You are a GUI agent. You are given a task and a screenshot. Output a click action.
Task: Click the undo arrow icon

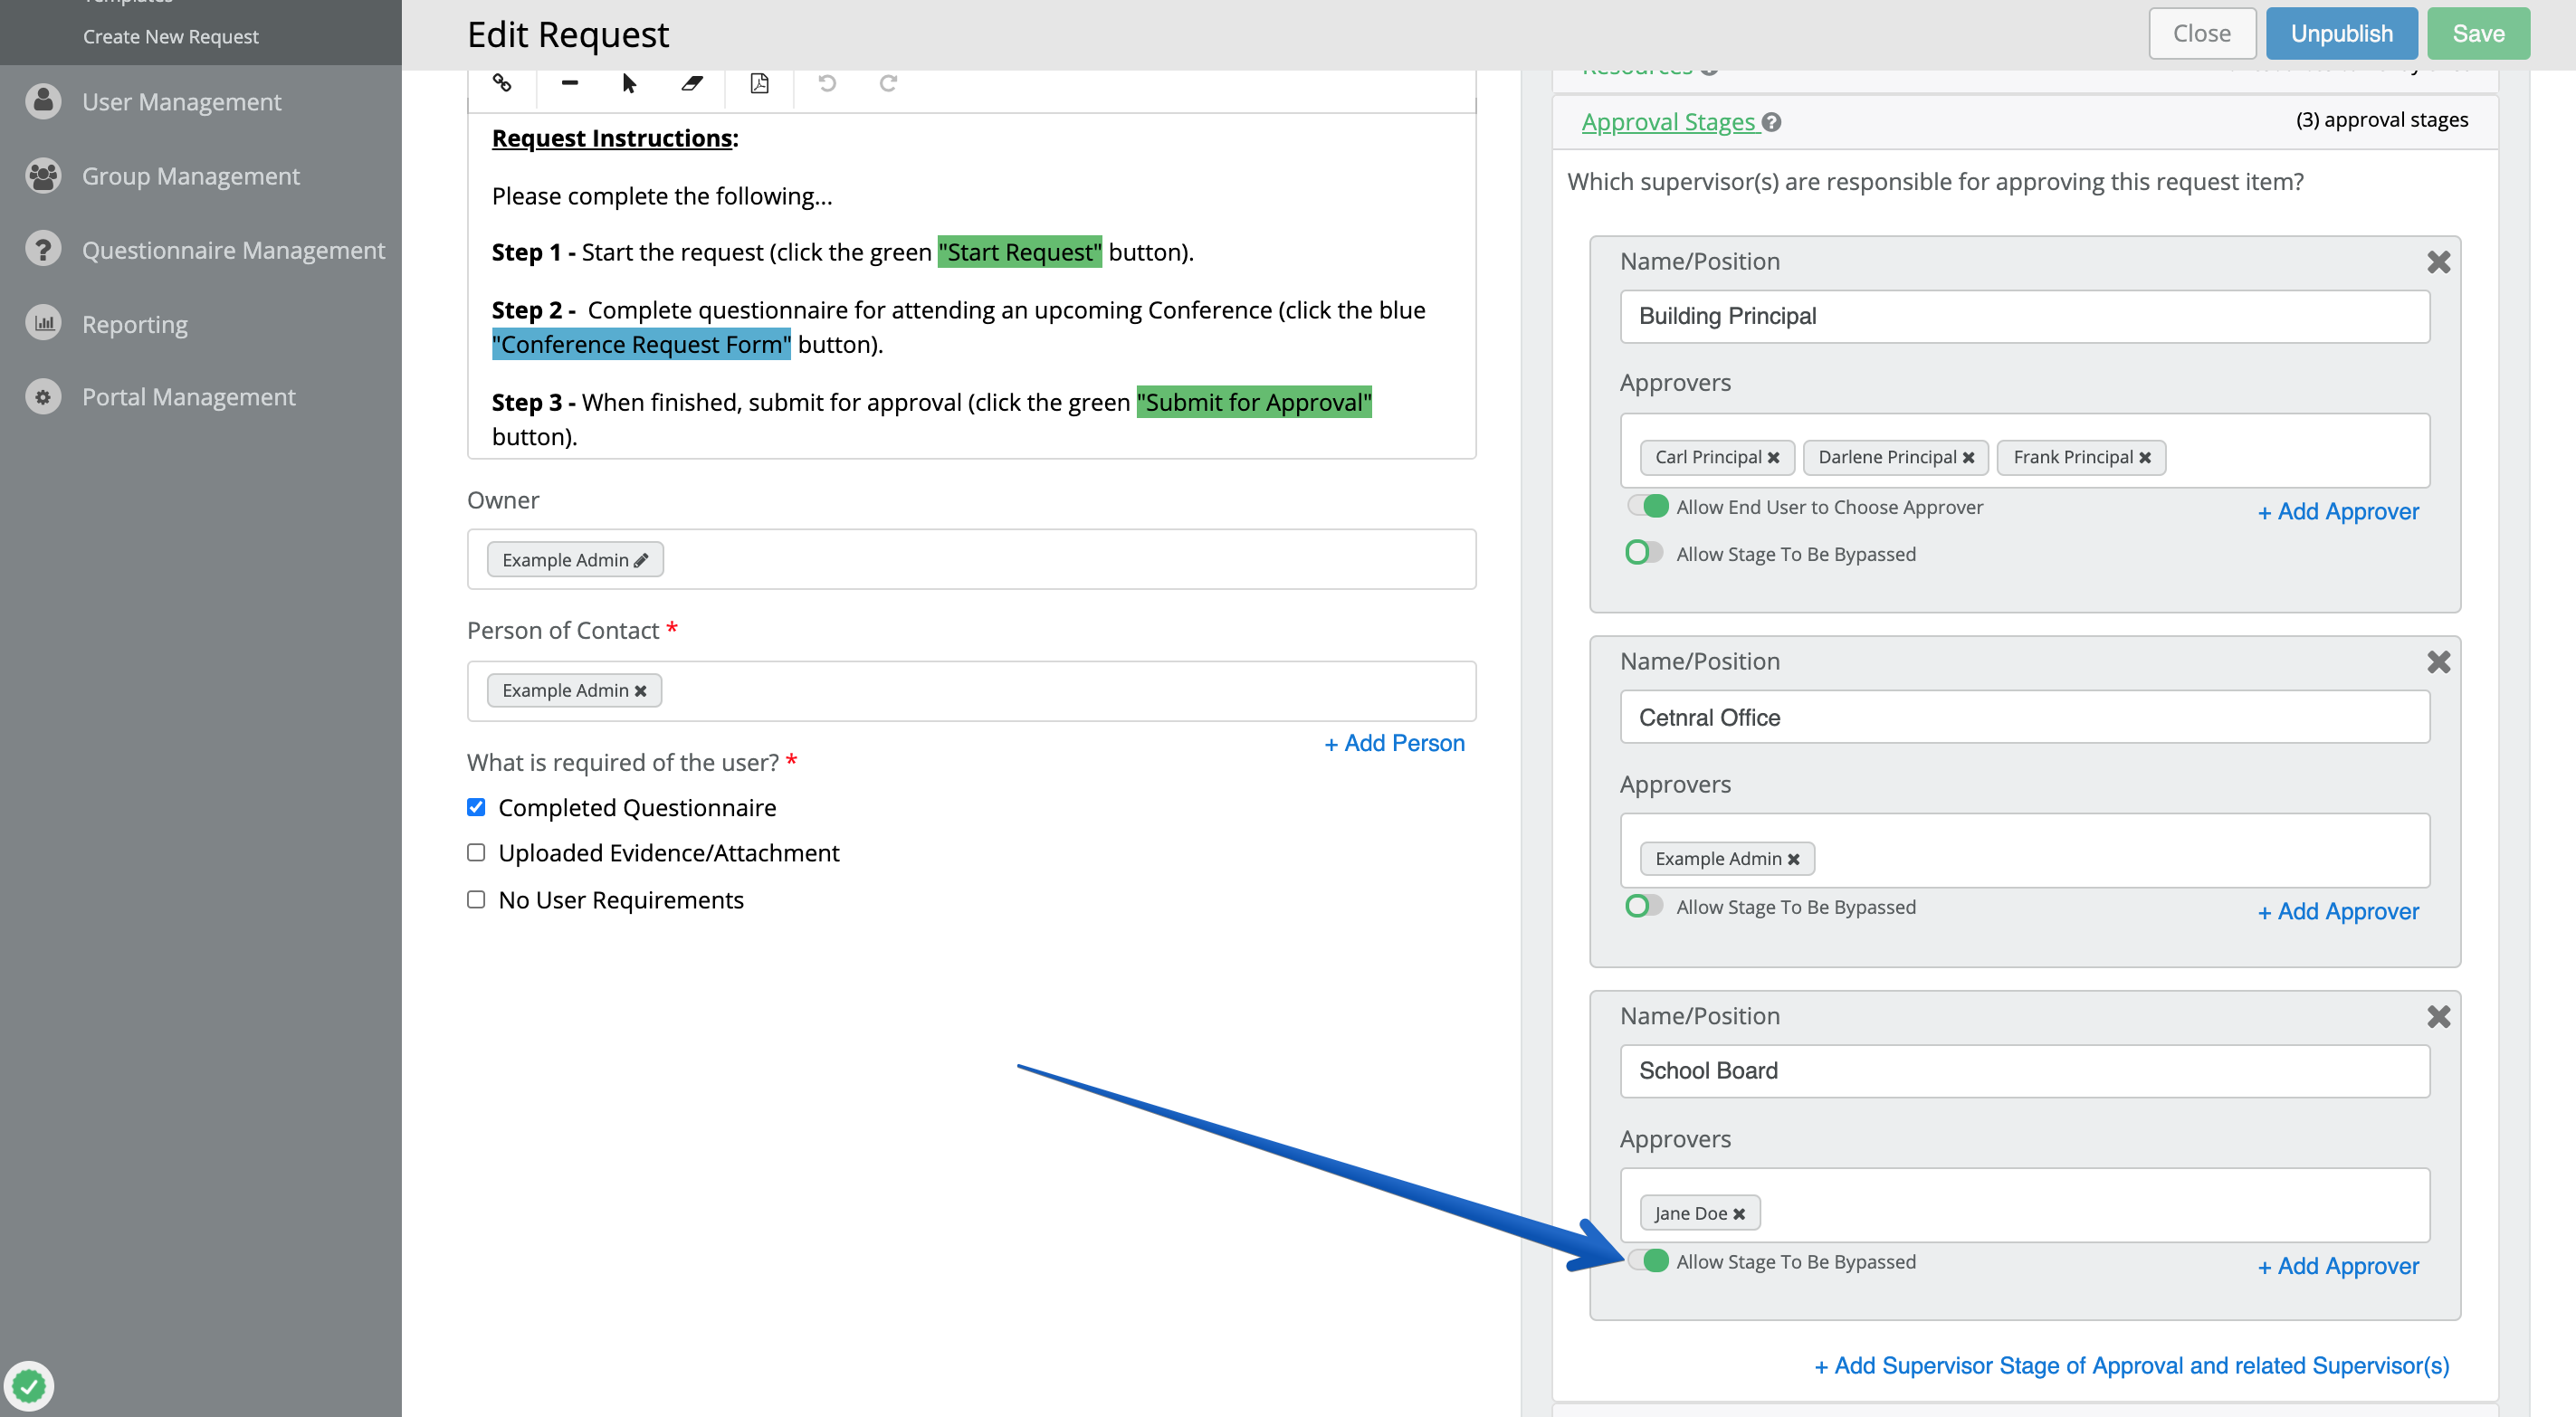click(827, 83)
